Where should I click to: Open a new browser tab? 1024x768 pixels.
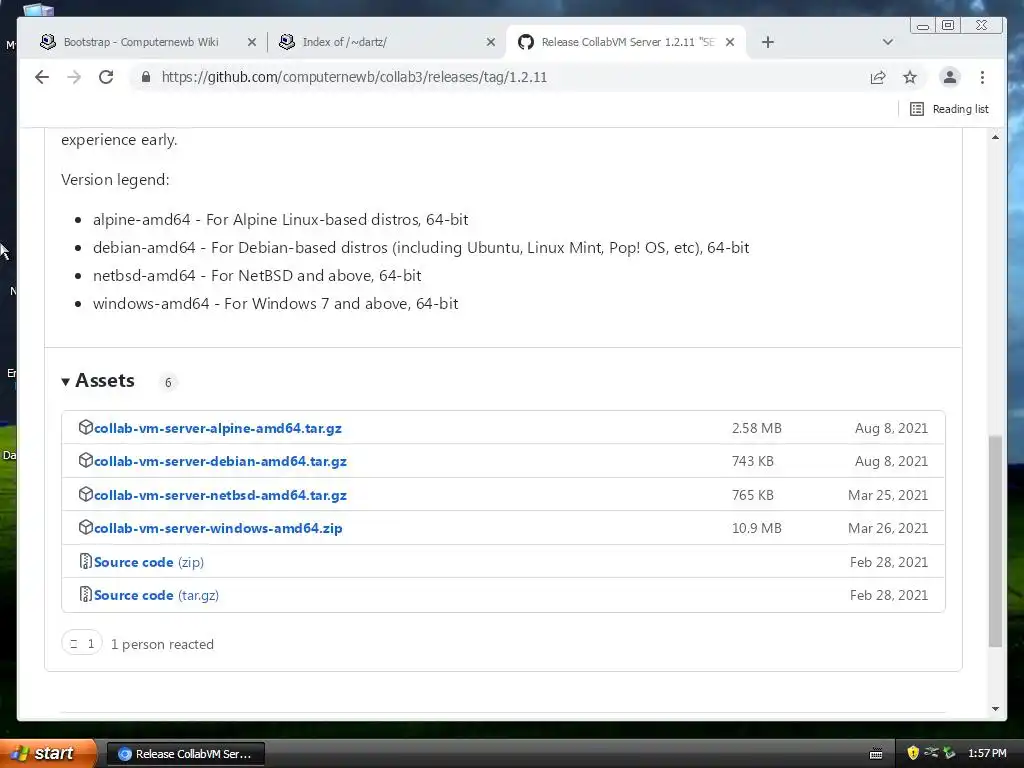[x=768, y=42]
